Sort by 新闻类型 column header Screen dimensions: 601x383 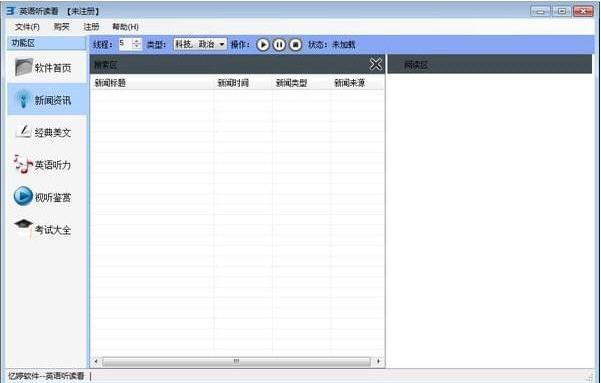(301, 83)
